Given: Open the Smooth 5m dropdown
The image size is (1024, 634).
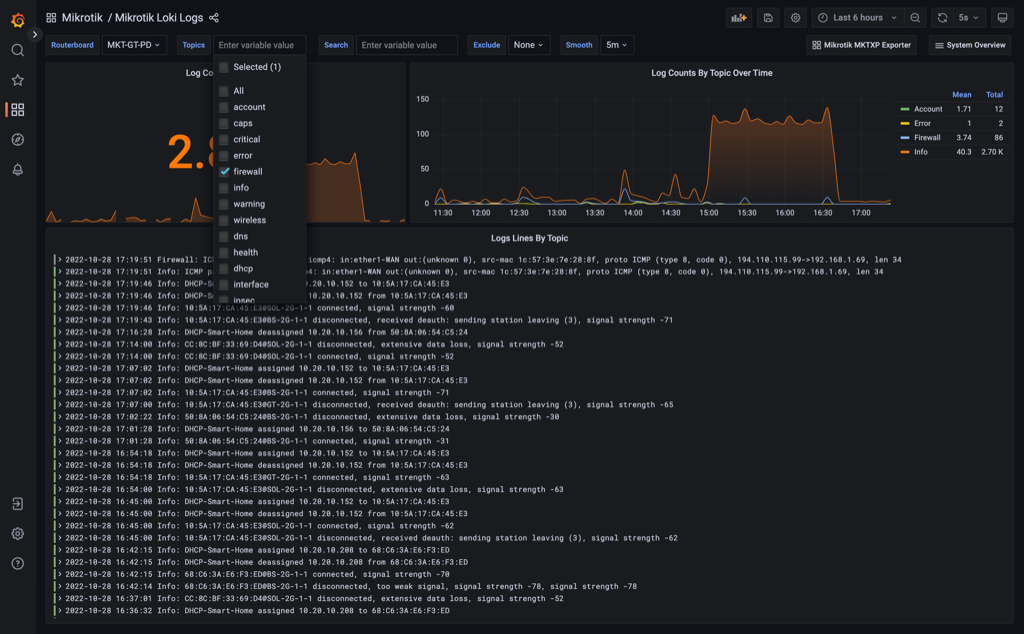Looking at the screenshot, I should [616, 45].
